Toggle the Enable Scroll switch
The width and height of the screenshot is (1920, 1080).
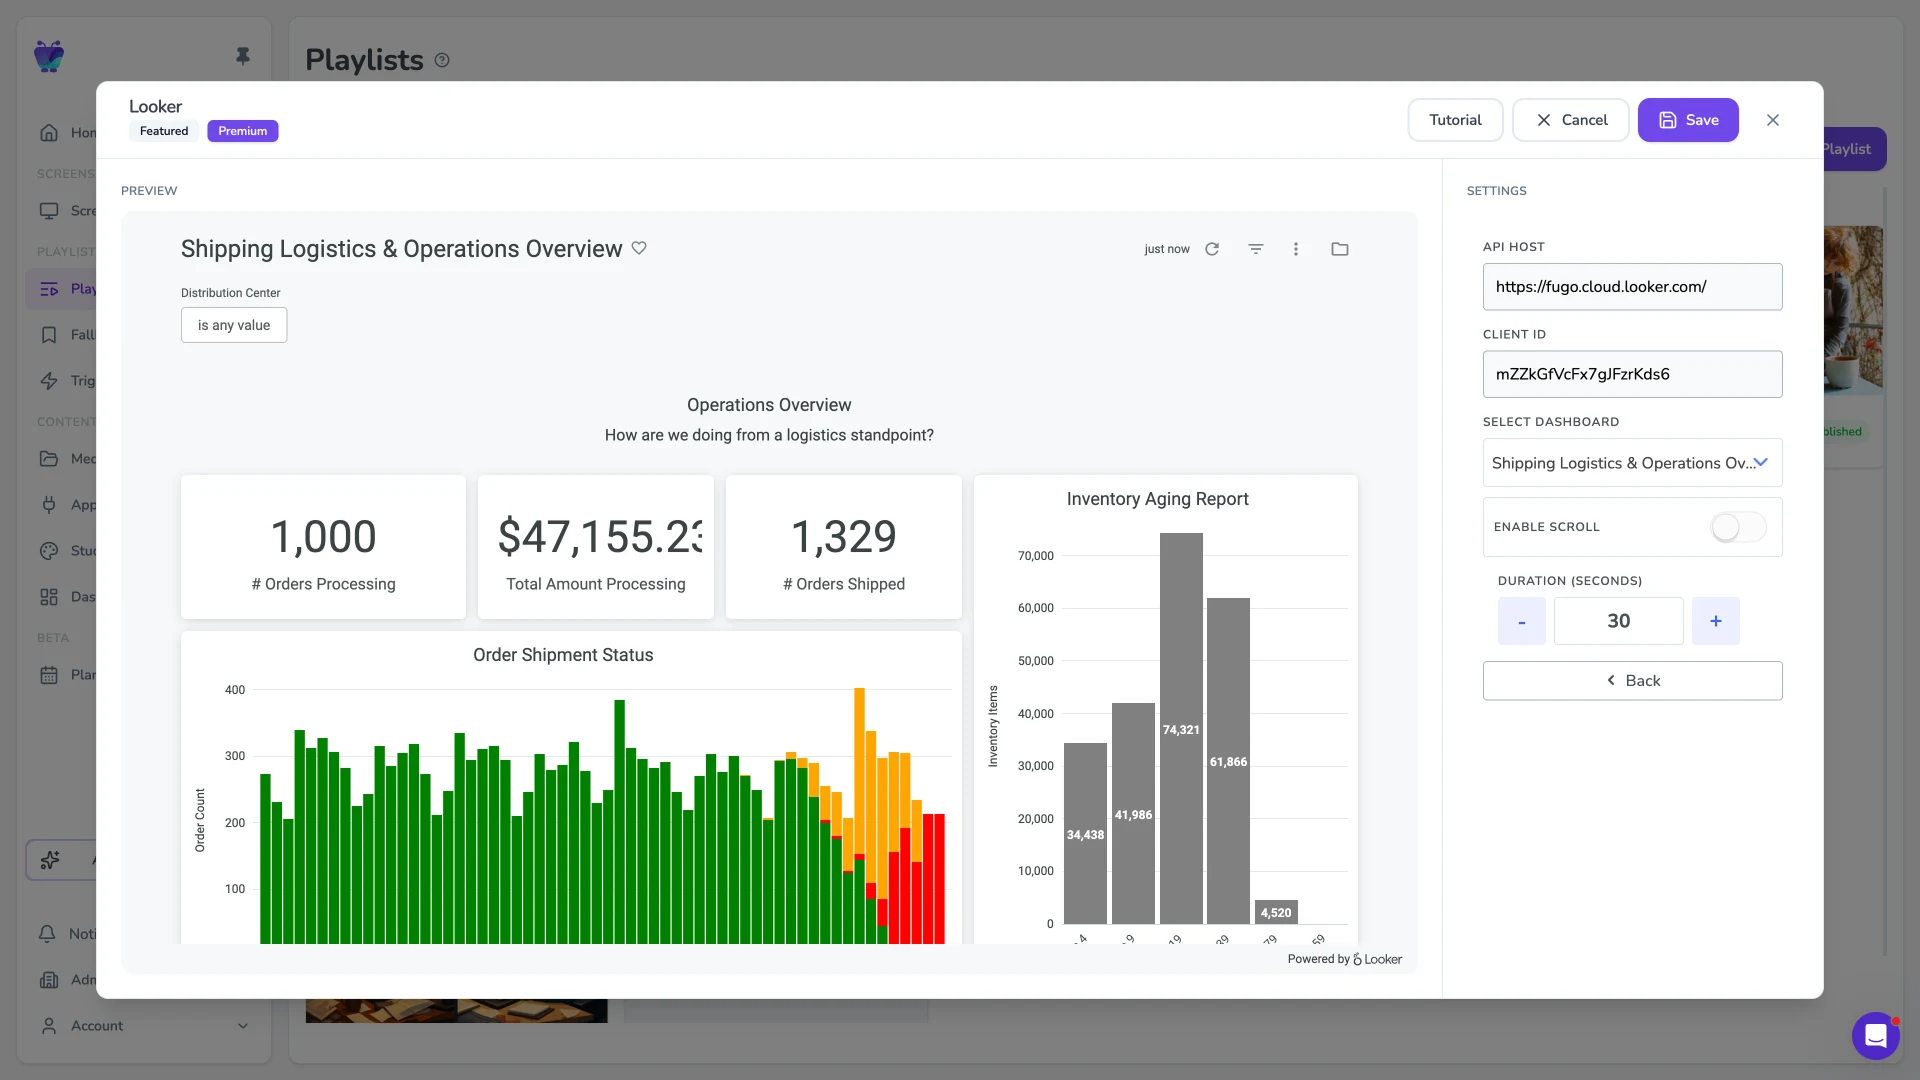(x=1738, y=527)
